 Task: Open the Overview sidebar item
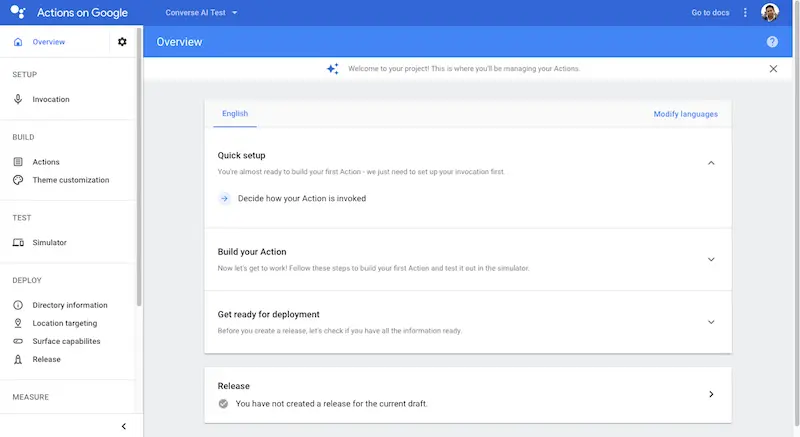pos(49,42)
